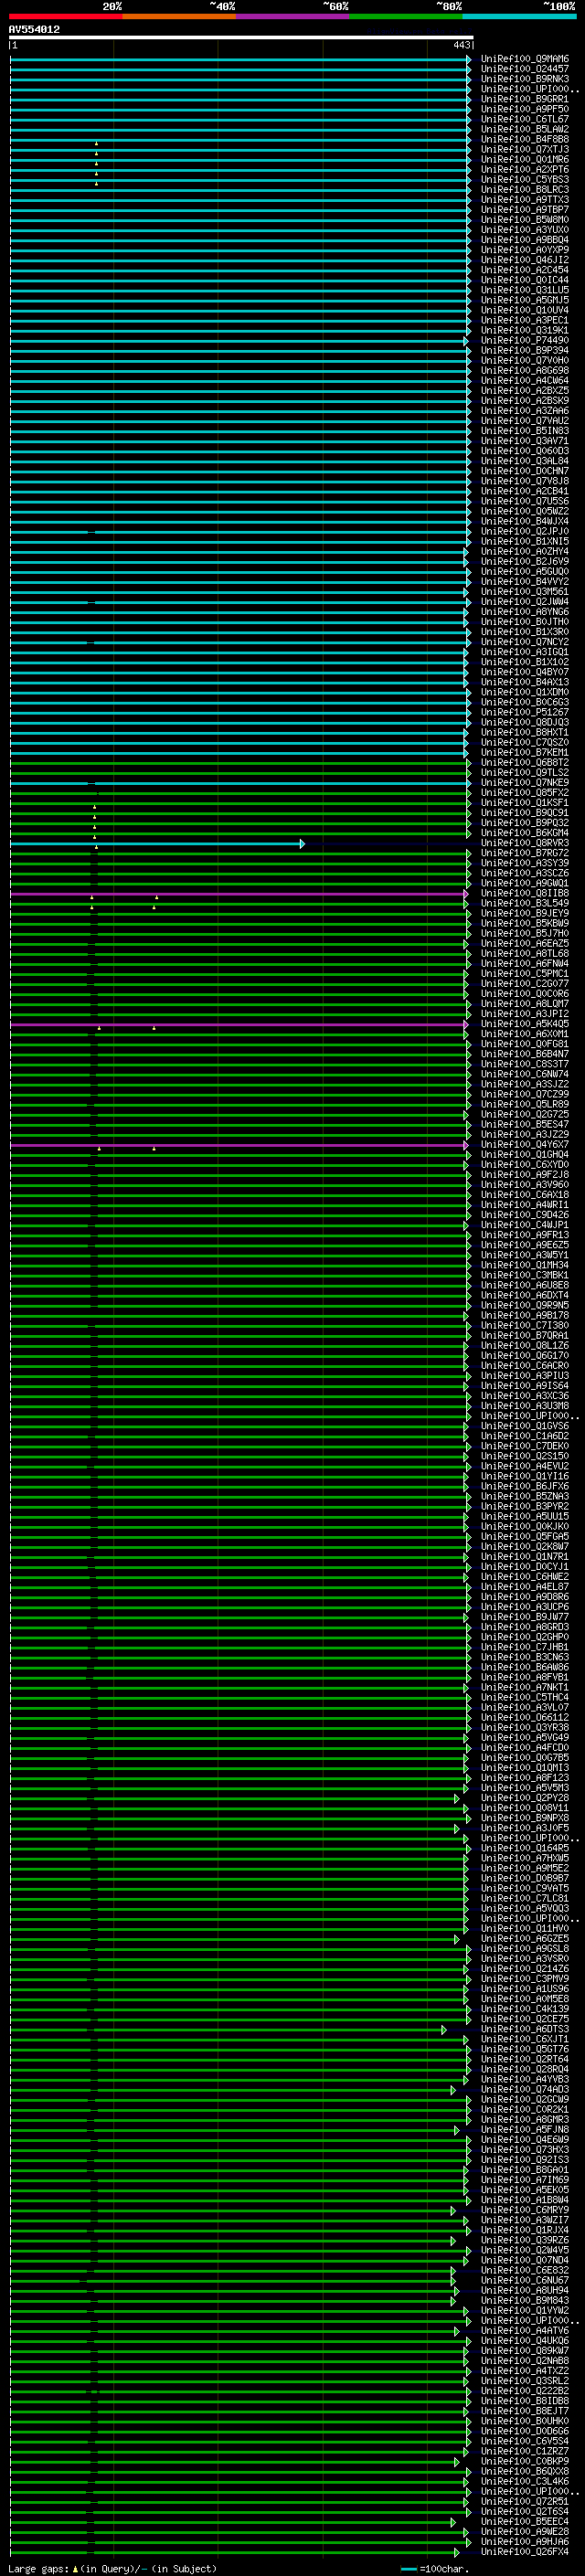This screenshot has width=585, height=2576.
Task: Select label UniRef100_A2XPT6
Action: pyautogui.click(x=524, y=169)
